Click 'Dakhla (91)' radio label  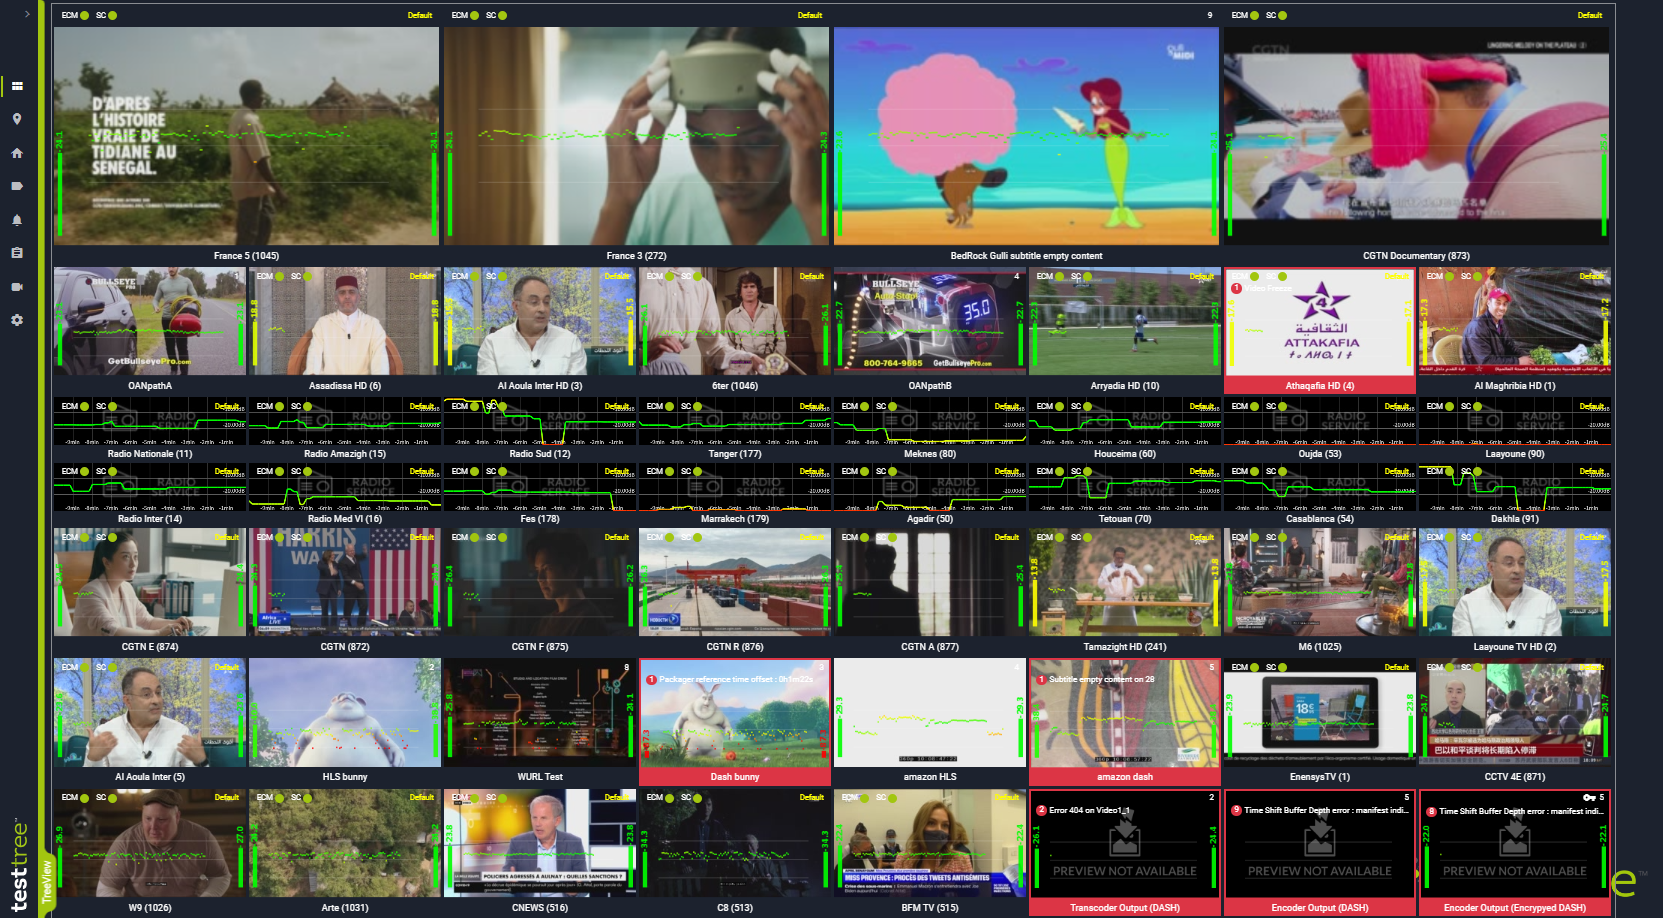click(x=1515, y=519)
